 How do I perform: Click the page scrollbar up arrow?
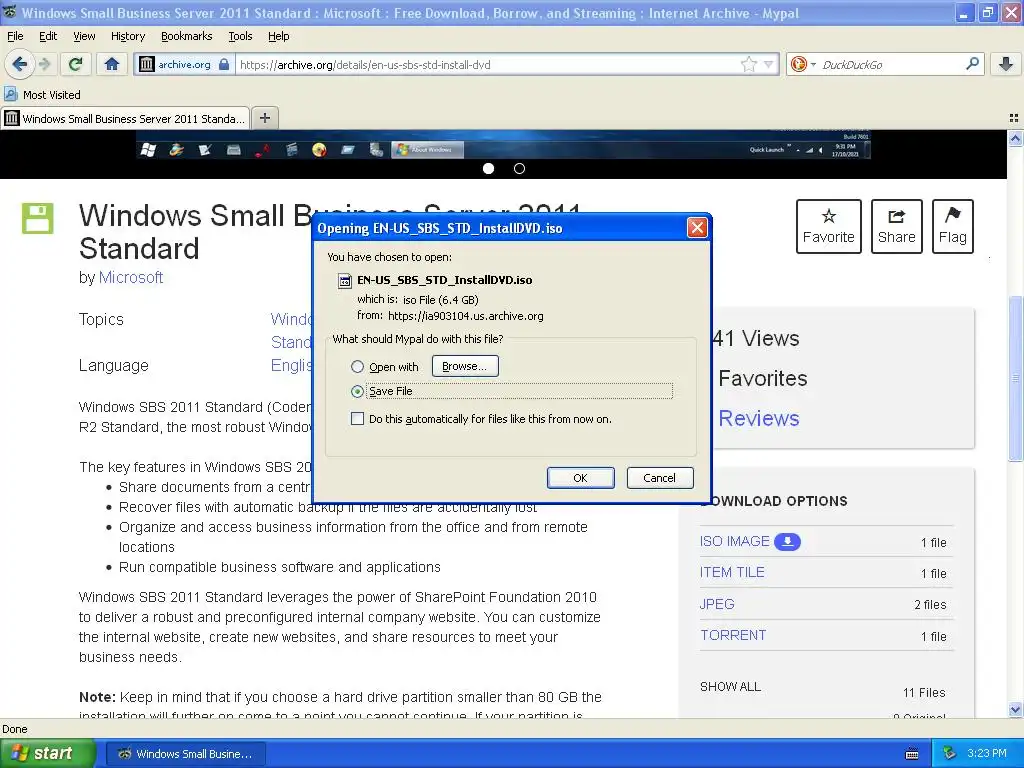coord(1015,138)
